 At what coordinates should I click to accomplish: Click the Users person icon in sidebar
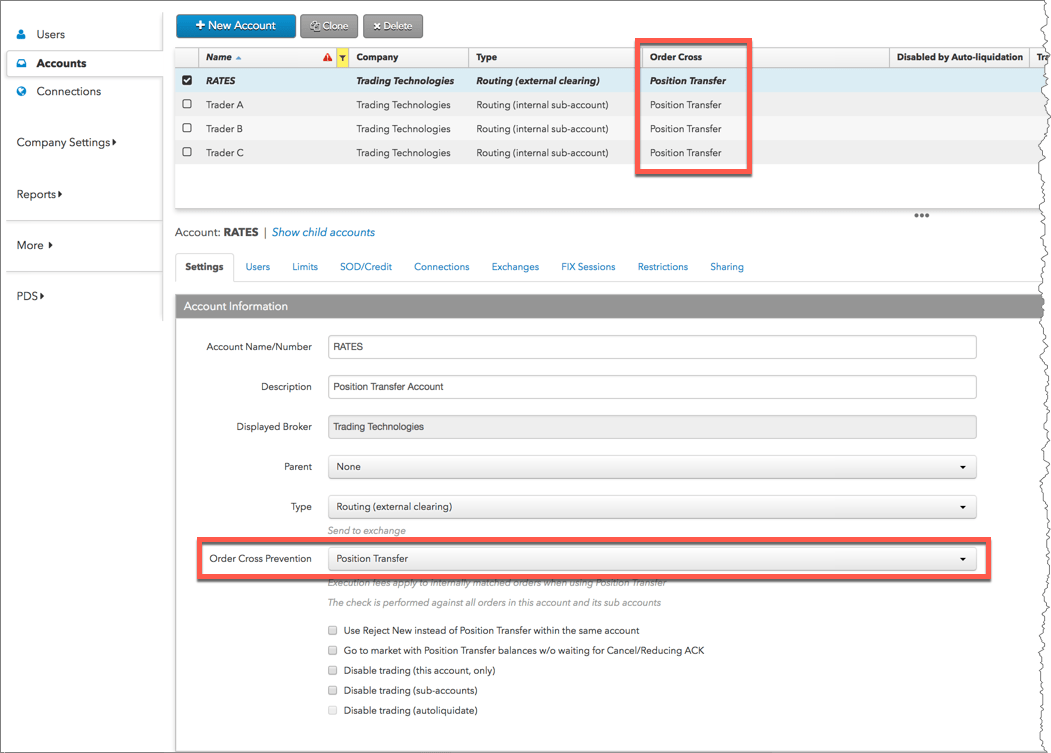click(21, 34)
